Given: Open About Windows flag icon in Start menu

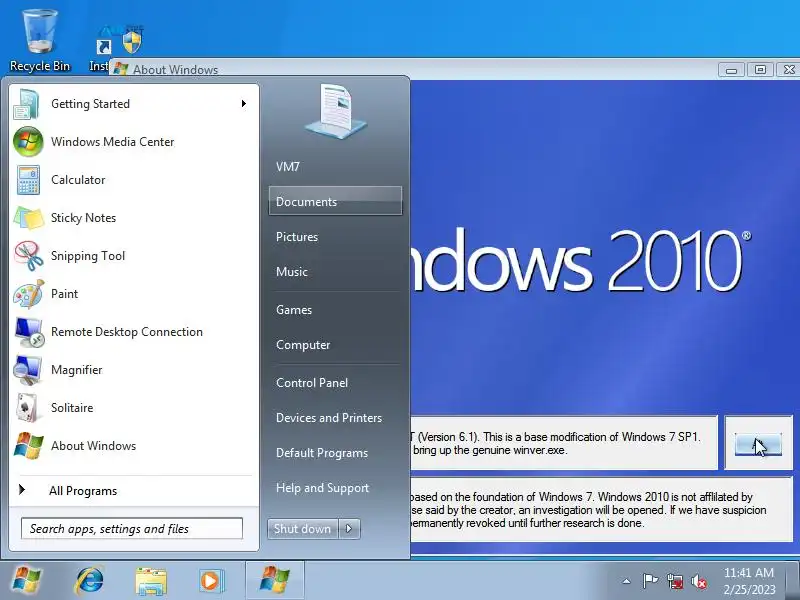Looking at the screenshot, I should [28, 445].
